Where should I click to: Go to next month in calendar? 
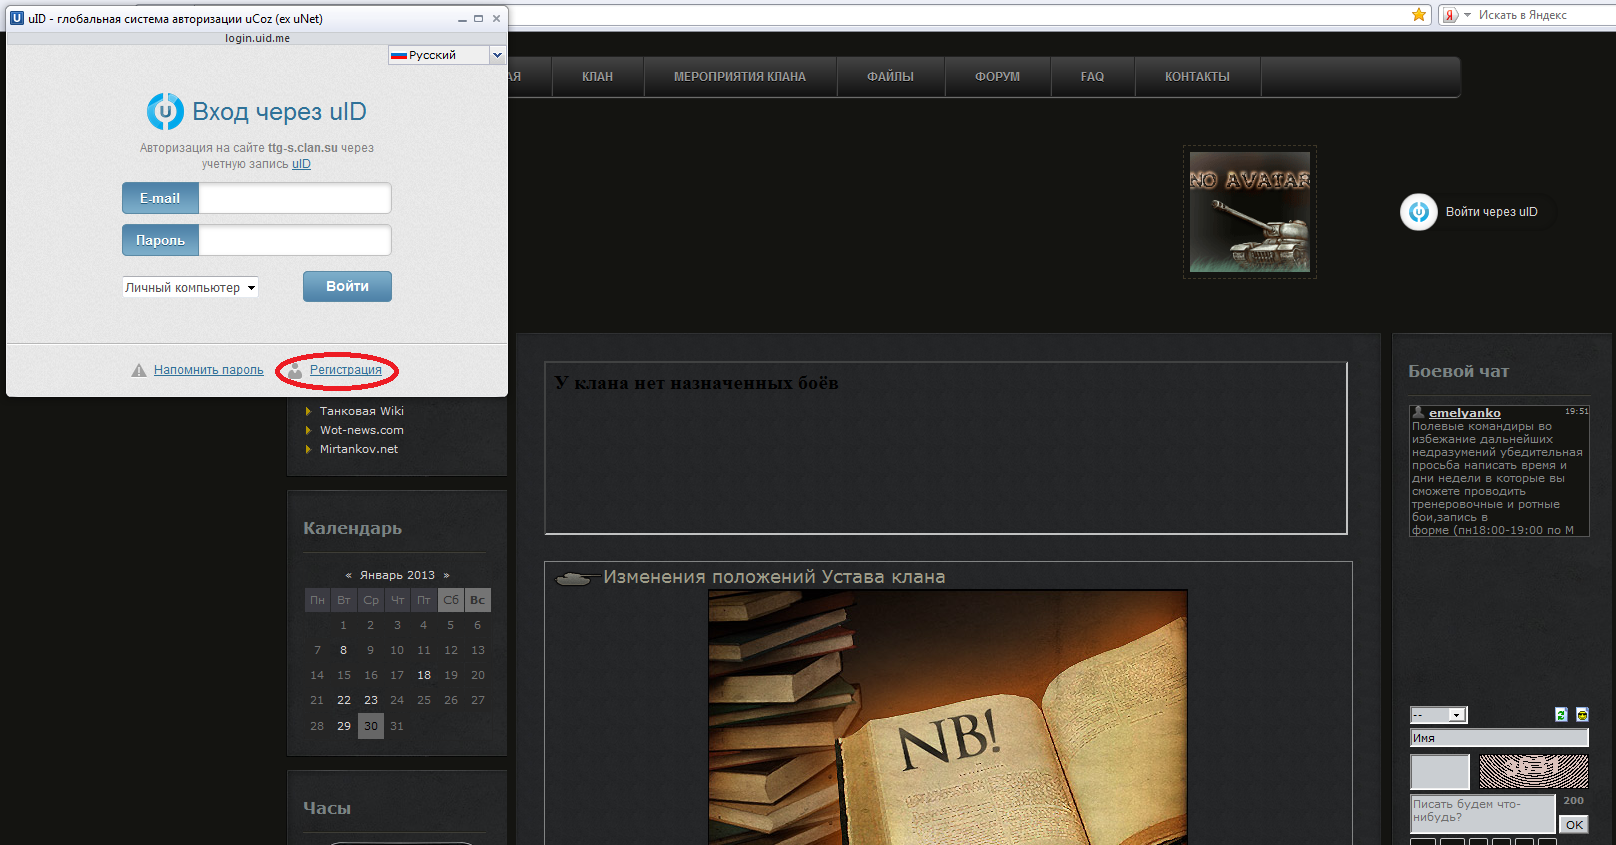click(x=446, y=575)
